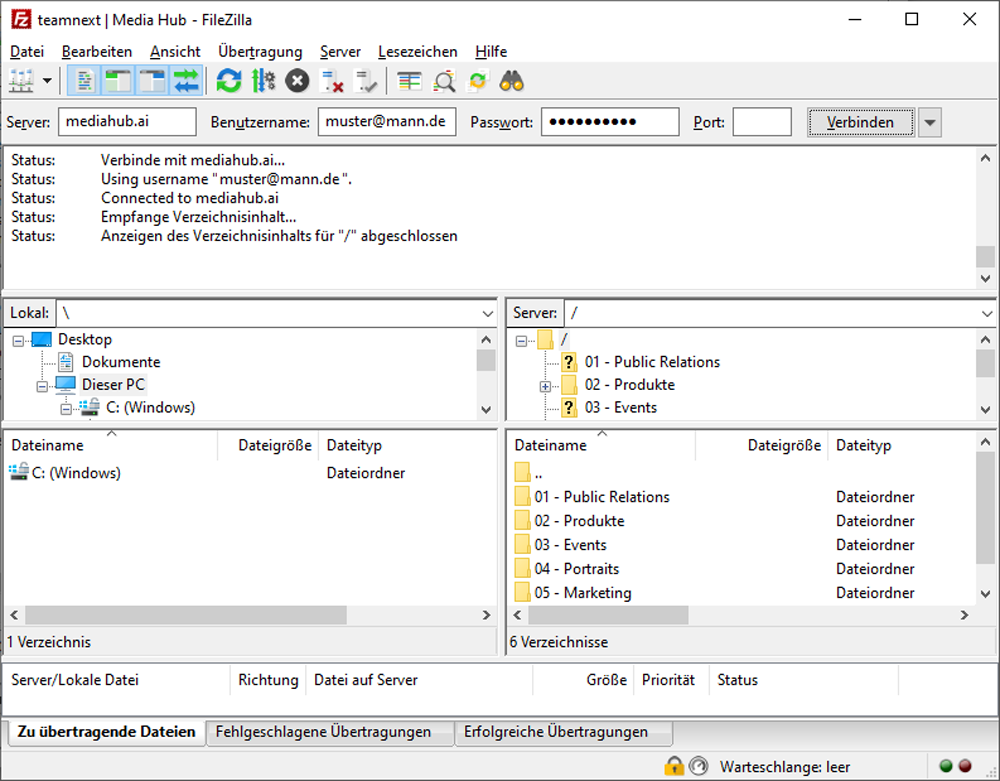
Task: Toggle the message log display
Action: 82,81
